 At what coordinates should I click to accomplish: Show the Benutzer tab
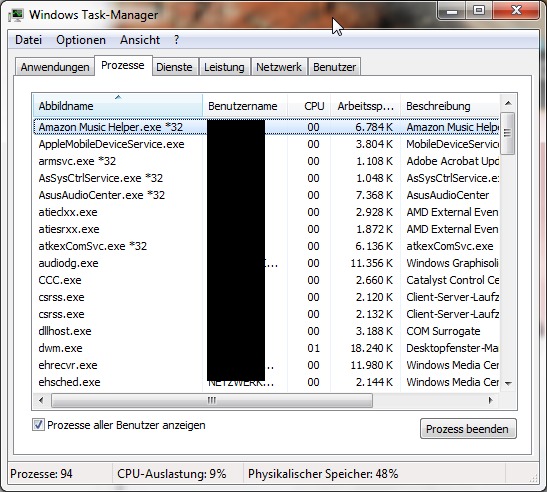[x=335, y=67]
